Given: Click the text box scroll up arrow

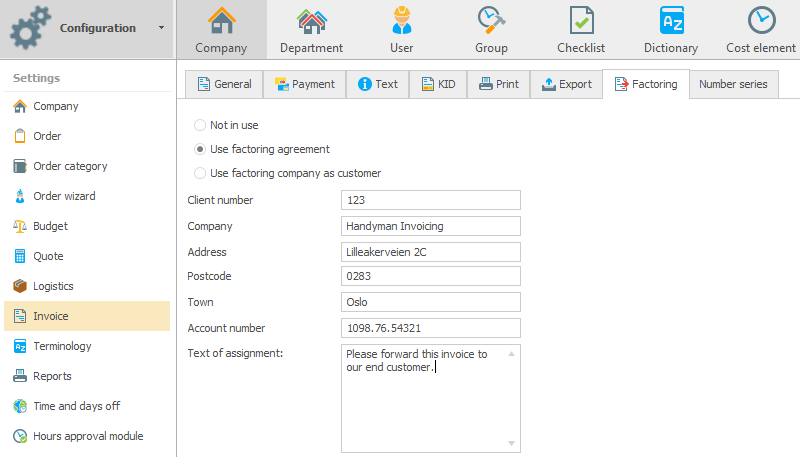Looking at the screenshot, I should coord(511,353).
